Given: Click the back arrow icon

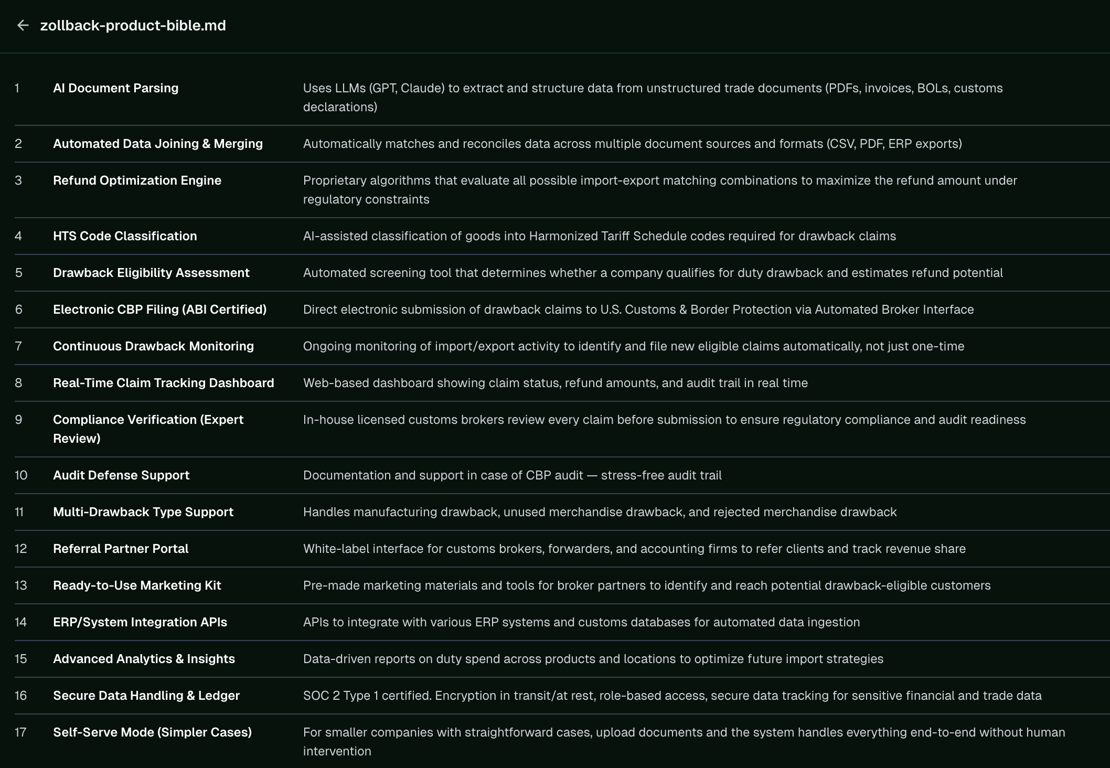Looking at the screenshot, I should pyautogui.click(x=23, y=25).
